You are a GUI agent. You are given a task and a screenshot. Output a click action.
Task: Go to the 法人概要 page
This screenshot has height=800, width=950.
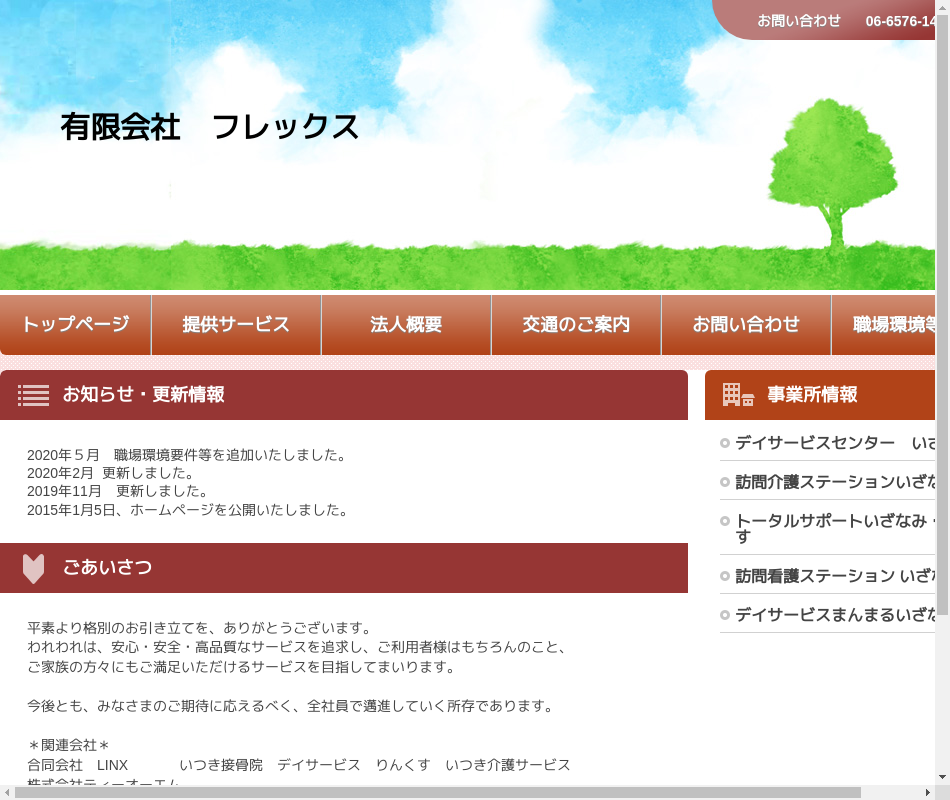[406, 325]
